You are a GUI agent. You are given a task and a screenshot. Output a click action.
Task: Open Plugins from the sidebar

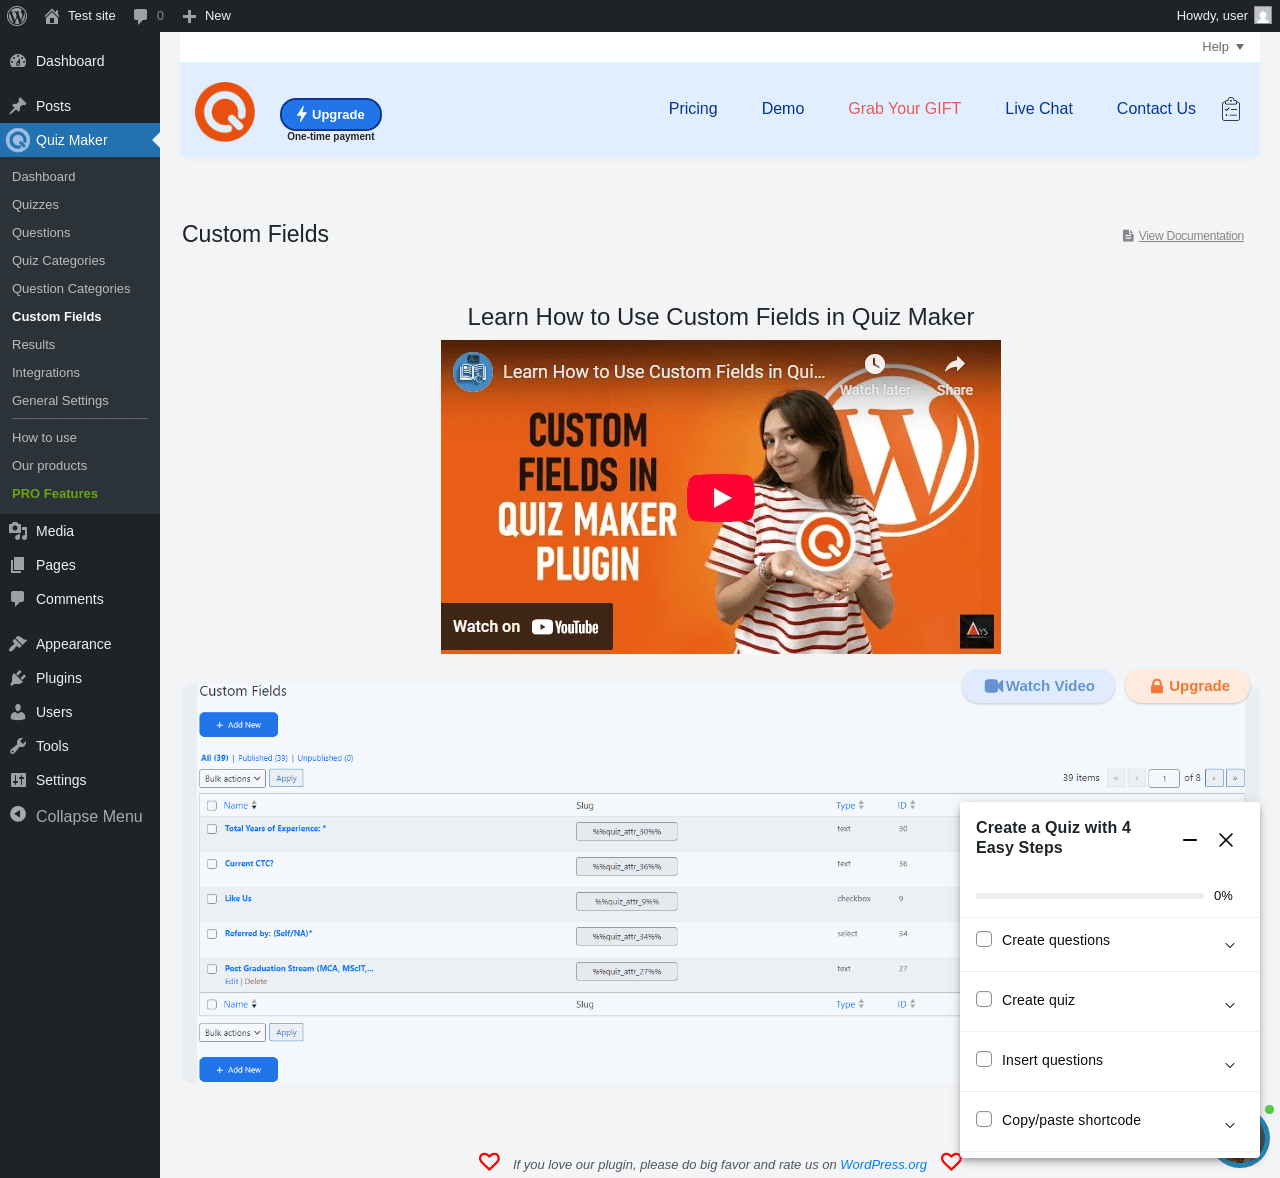click(x=80, y=678)
